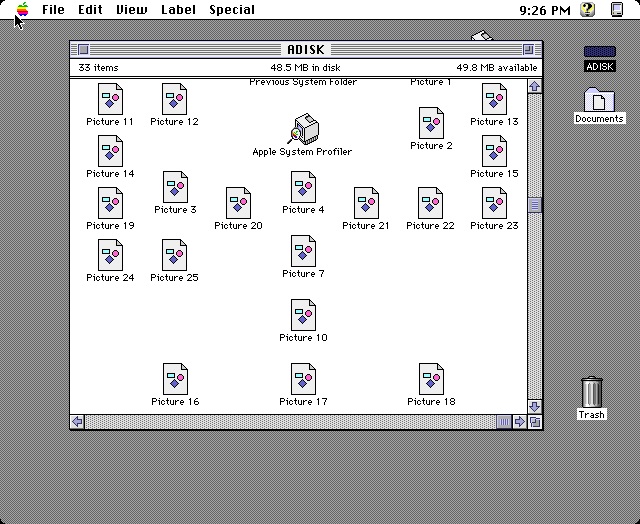Select the Trash can icon
Screen dimensions: 640x524
pos(591,392)
